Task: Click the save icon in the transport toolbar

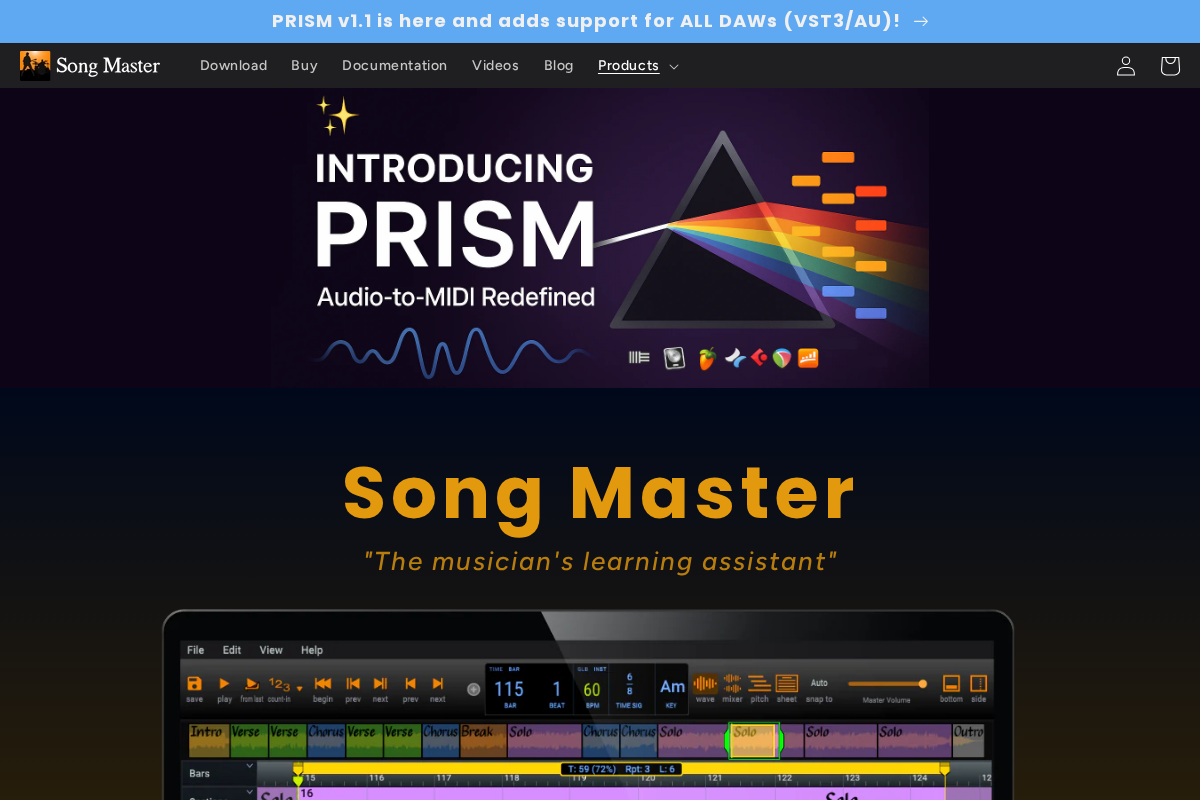Action: (194, 684)
